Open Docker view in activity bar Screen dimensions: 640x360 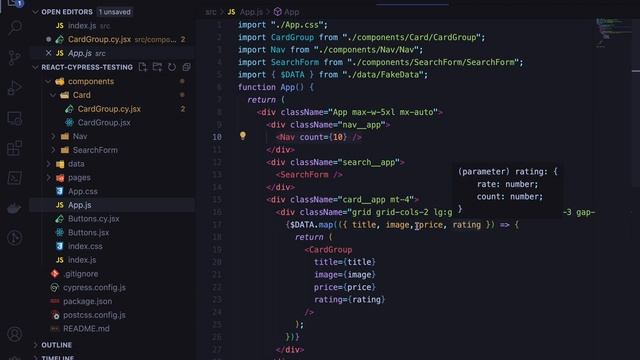[15, 208]
